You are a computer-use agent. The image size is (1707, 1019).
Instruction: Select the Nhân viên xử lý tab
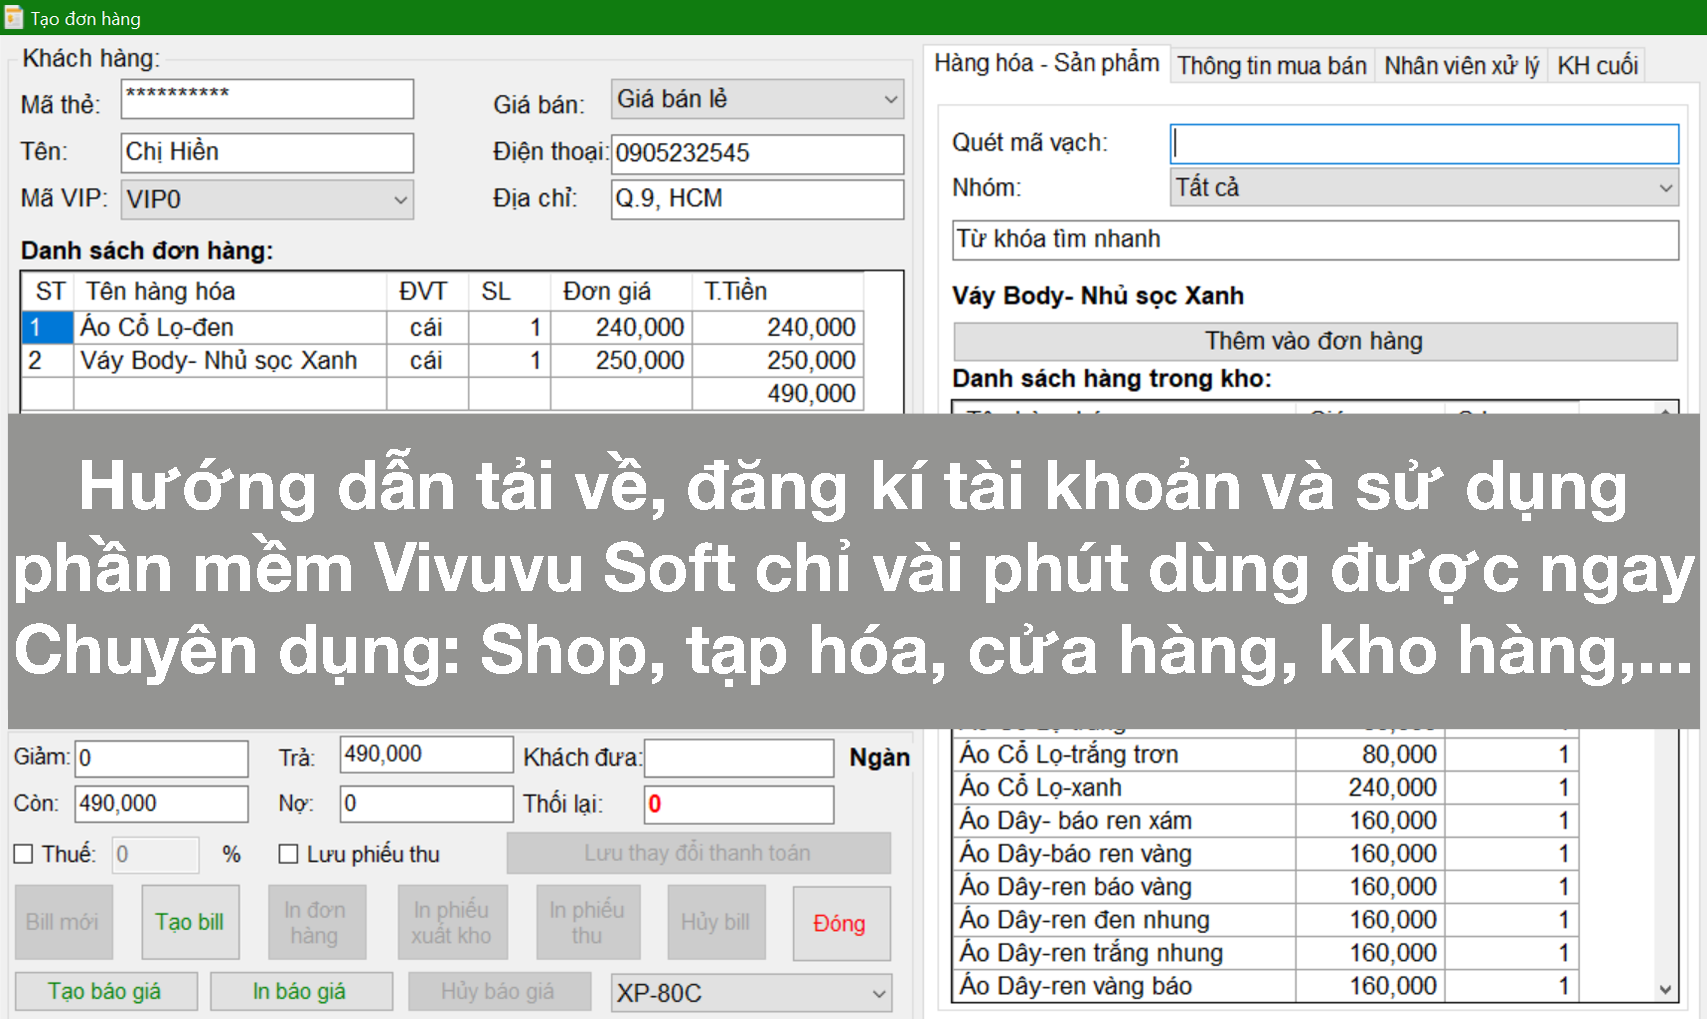tap(1461, 64)
